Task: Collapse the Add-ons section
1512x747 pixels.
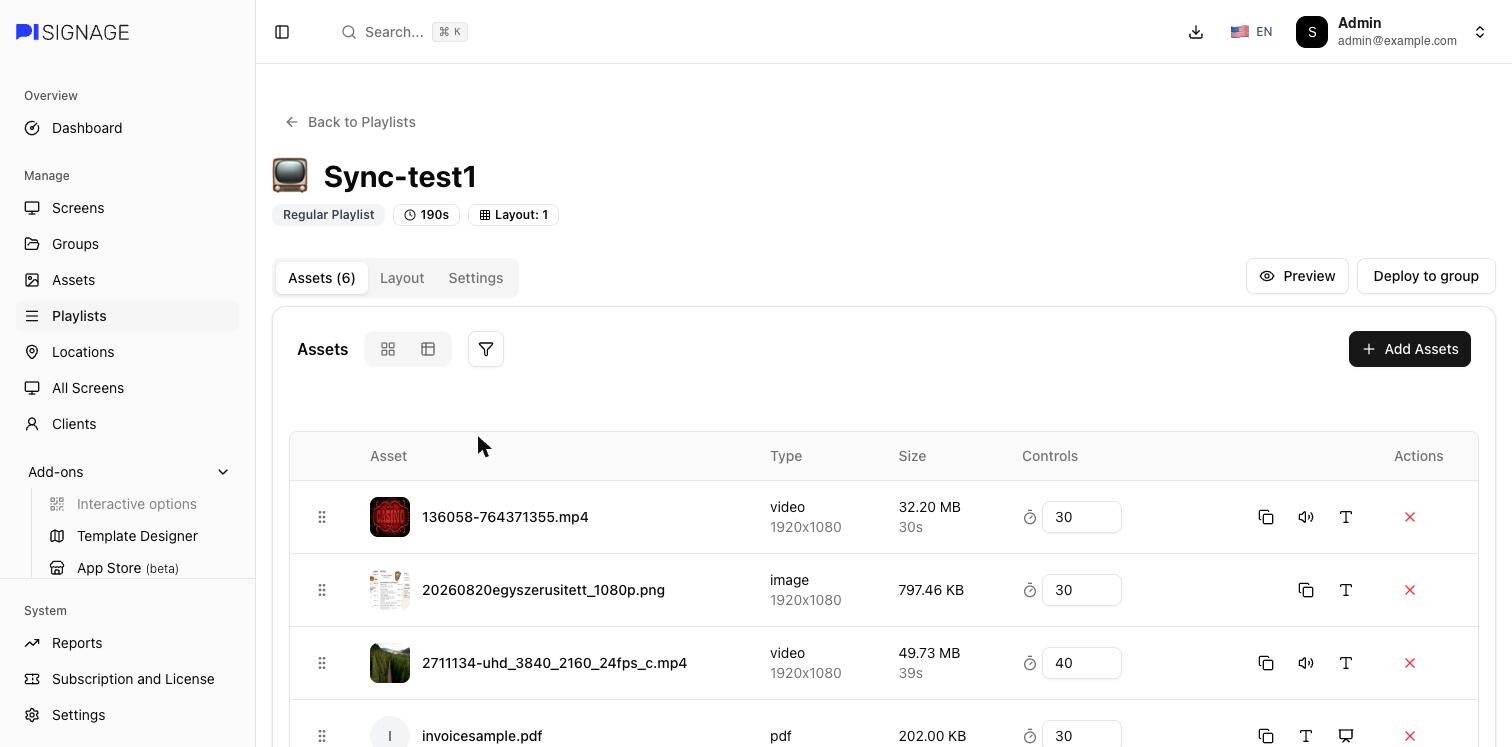Action: pyautogui.click(x=128, y=472)
